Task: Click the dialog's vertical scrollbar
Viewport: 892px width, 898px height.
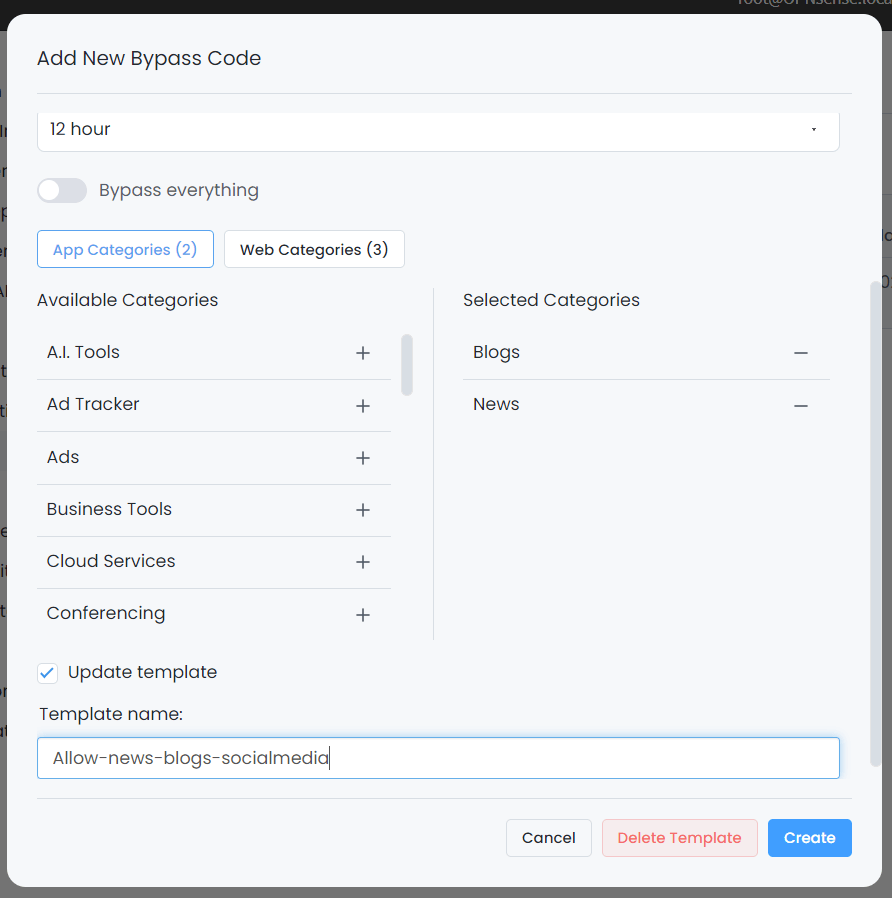Action: [x=875, y=523]
